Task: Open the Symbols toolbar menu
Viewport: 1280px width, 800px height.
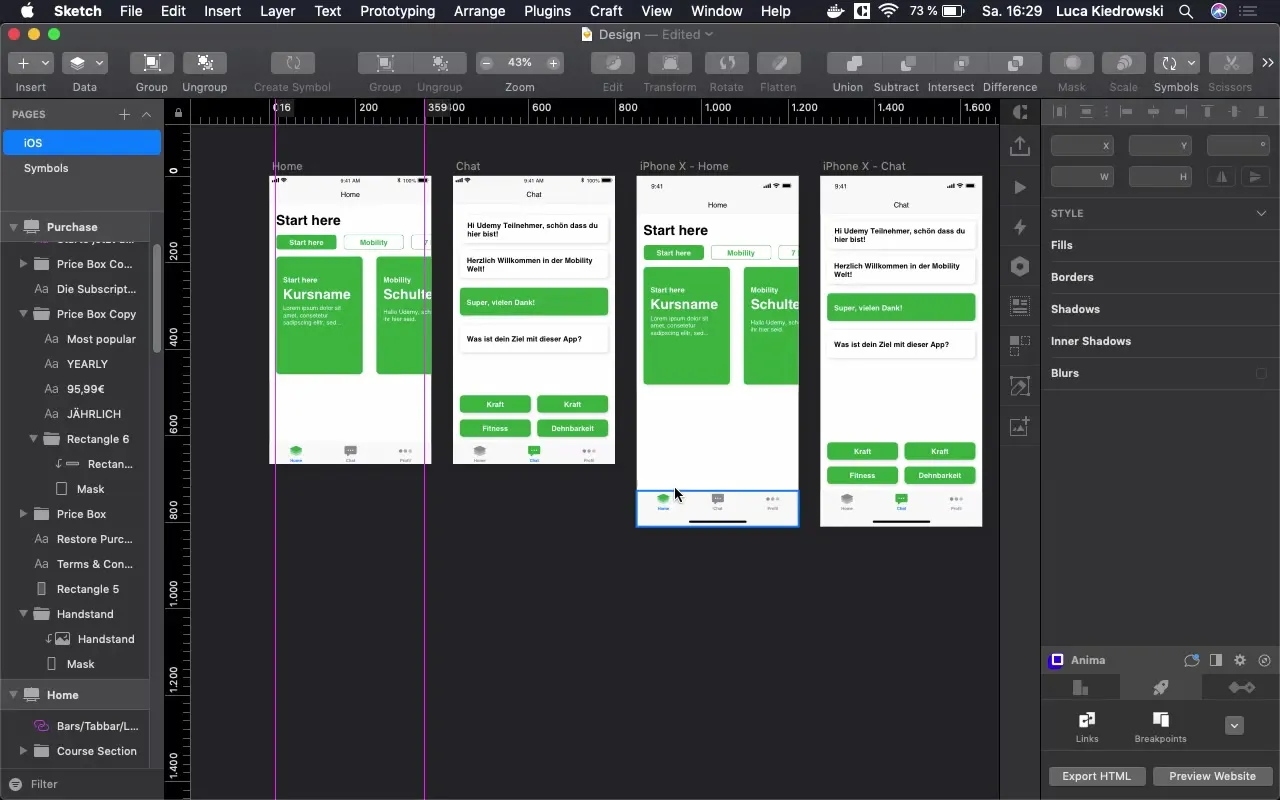Action: pyautogui.click(x=1176, y=63)
